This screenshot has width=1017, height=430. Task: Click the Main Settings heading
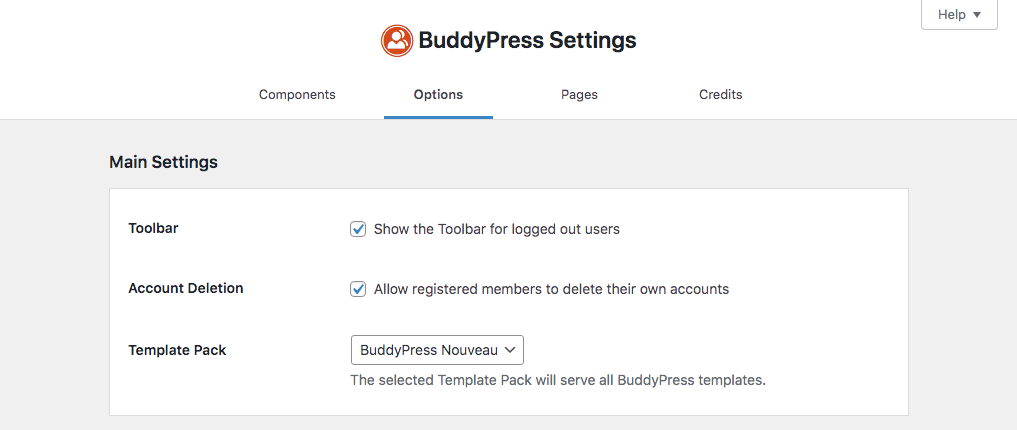[x=163, y=162]
